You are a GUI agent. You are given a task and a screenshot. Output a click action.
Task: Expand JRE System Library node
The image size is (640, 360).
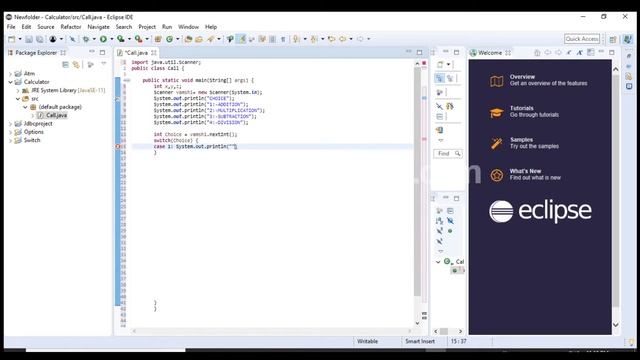[18, 90]
